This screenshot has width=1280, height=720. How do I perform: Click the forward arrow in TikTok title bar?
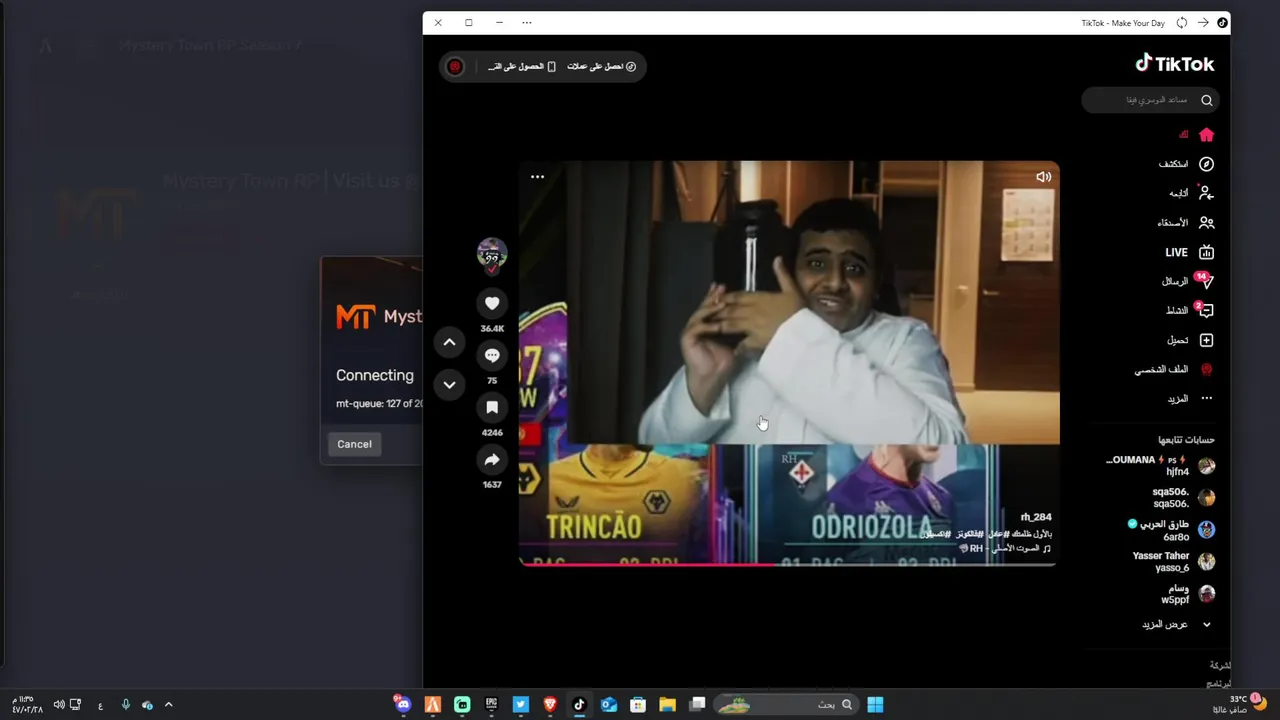(1203, 23)
